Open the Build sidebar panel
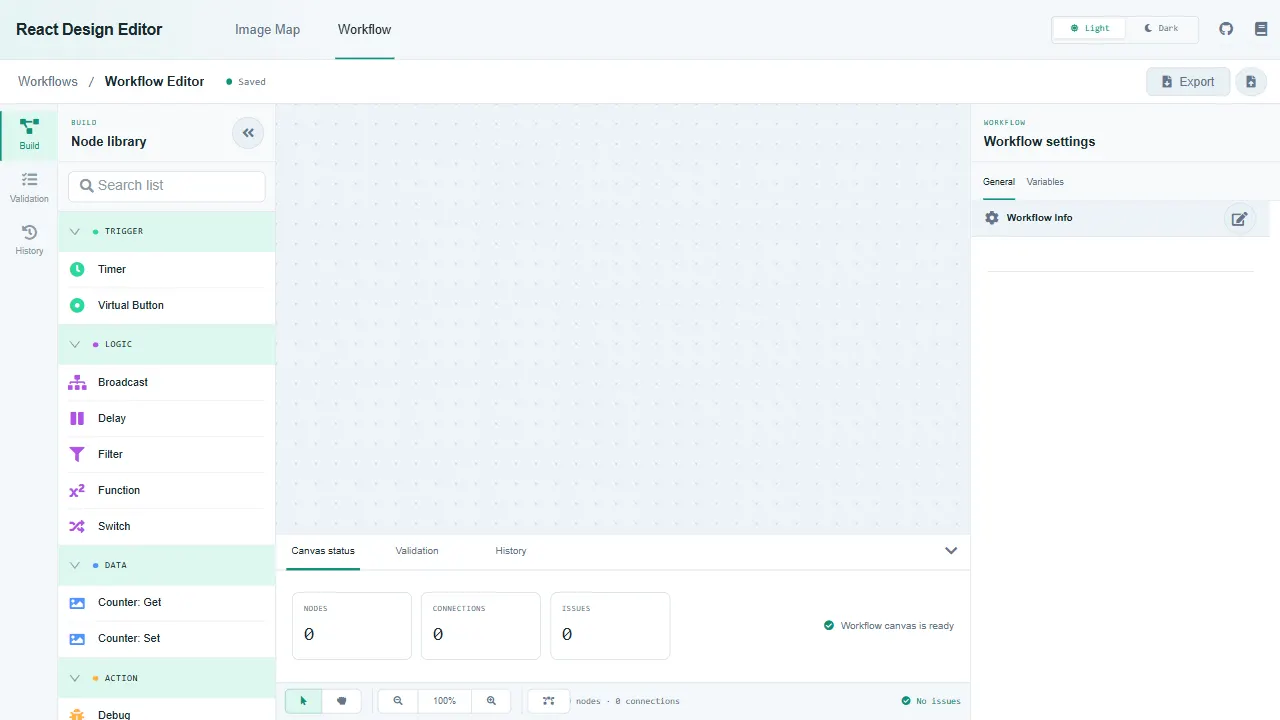Viewport: 1280px width, 720px height. pos(29,135)
